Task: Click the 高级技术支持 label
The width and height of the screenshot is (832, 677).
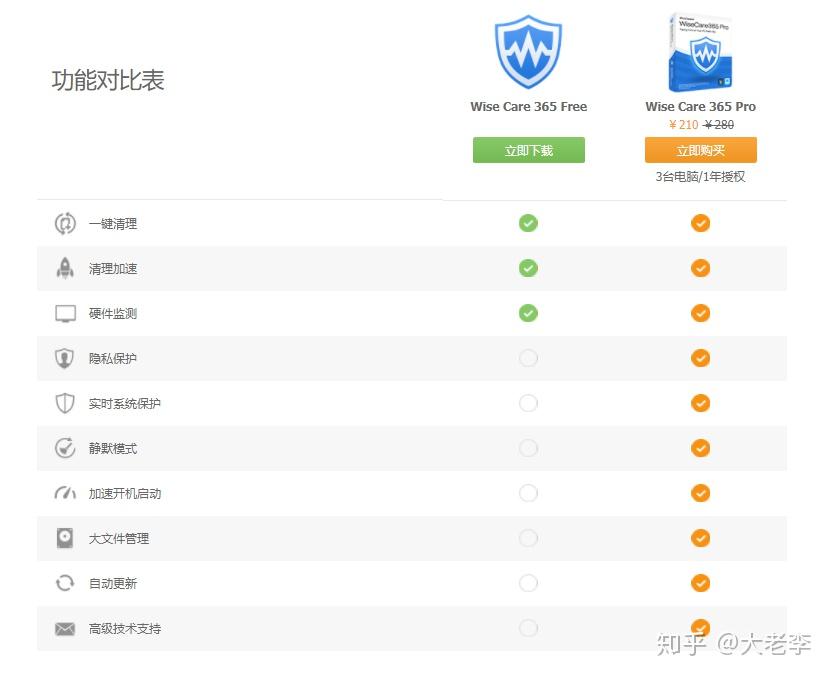Action: (125, 629)
